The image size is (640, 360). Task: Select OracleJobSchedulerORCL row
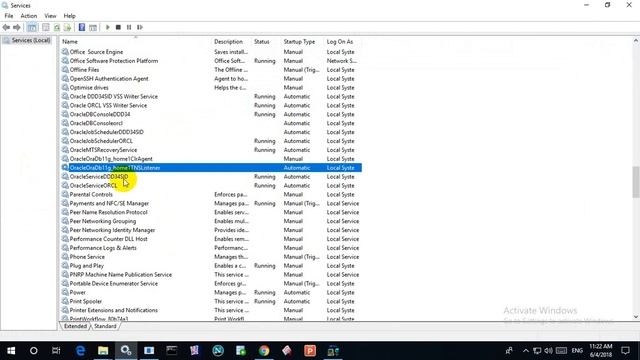[211, 141]
